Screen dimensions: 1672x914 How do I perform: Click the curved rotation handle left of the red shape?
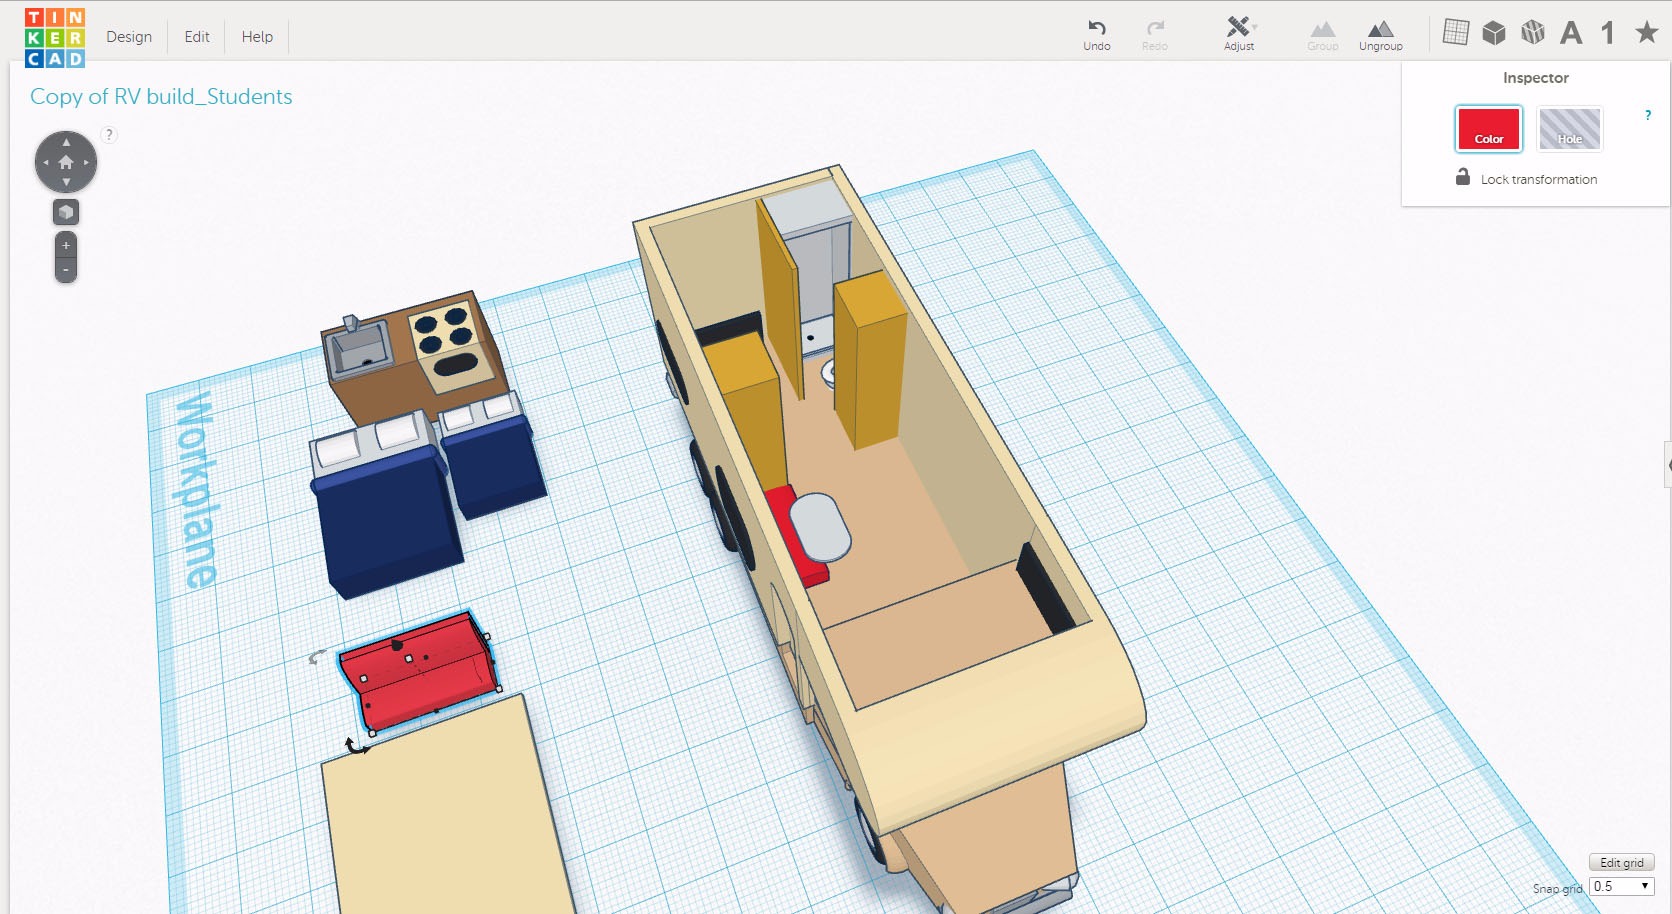(x=316, y=657)
